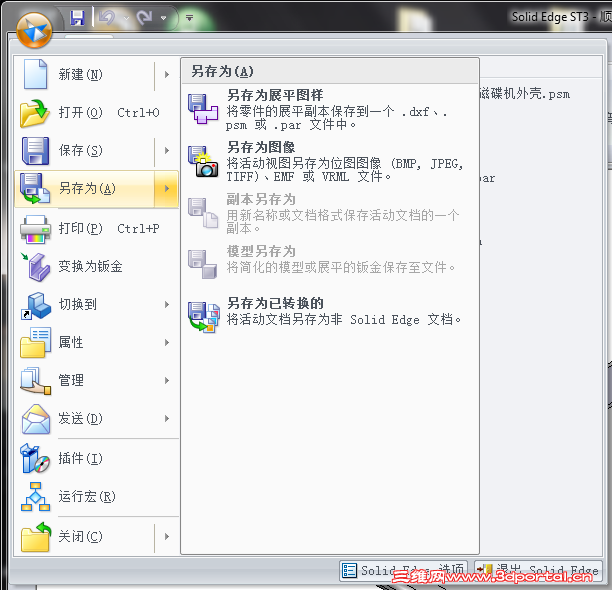Select the 变换为钣金 menu entry
The height and width of the screenshot is (590, 612).
point(97,267)
